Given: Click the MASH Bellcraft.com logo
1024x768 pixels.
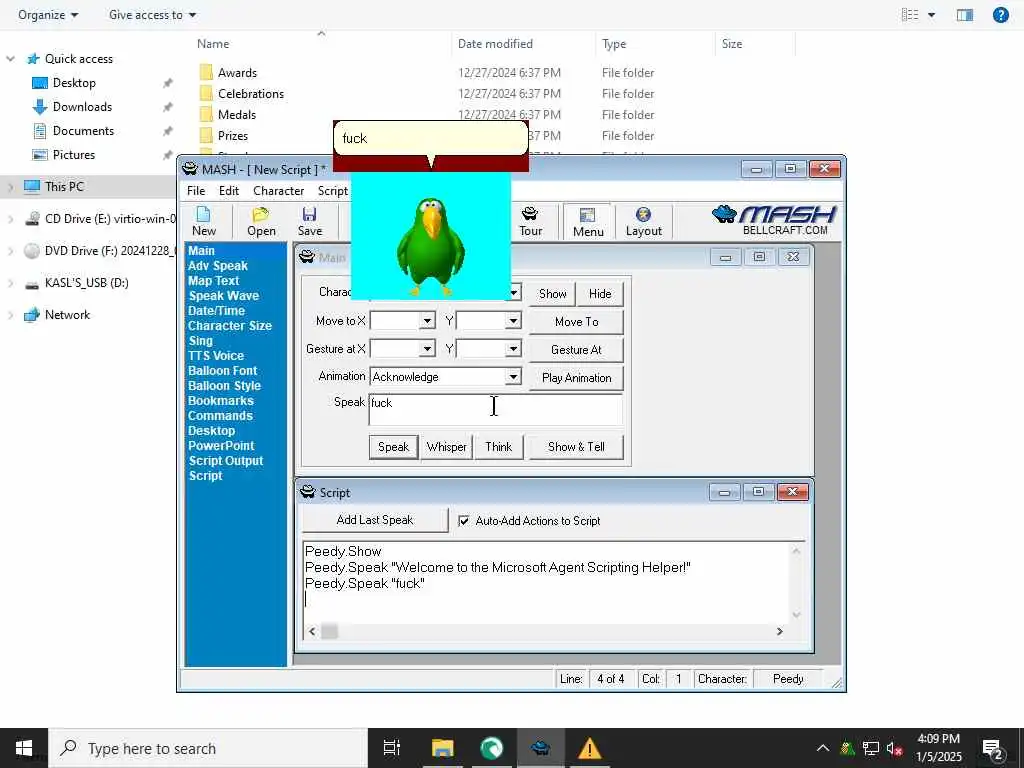Looking at the screenshot, I should (x=774, y=220).
